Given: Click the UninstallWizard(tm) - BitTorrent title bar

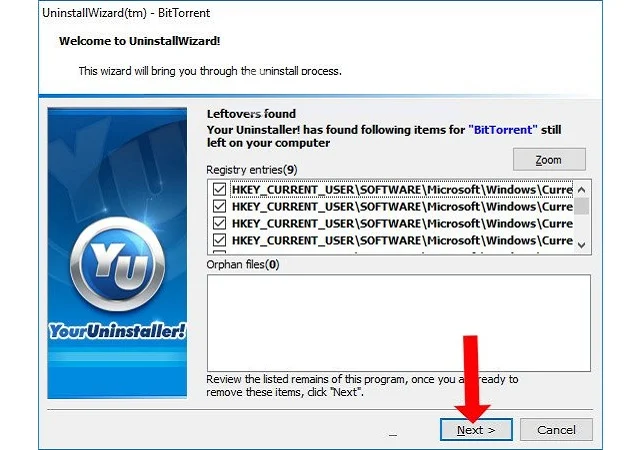Looking at the screenshot, I should 320,13.
